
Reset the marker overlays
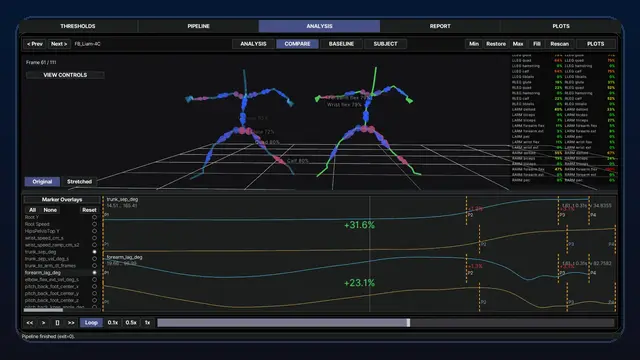click(89, 210)
